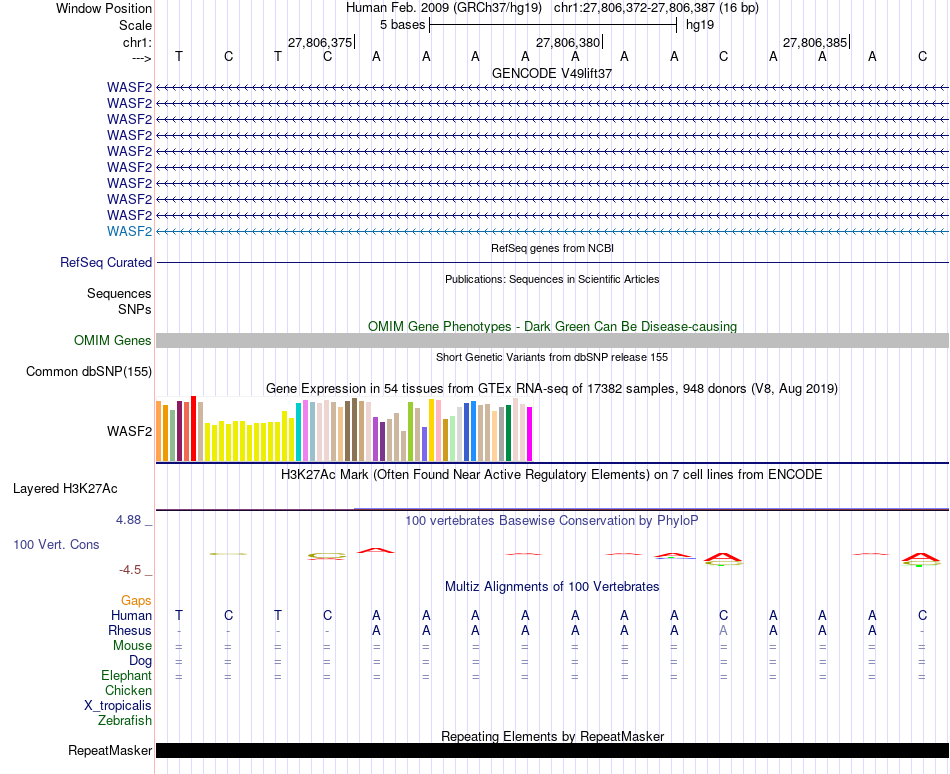Open Multiz Alignments of 100 Vertebrates title
The height and width of the screenshot is (774, 950).
[552, 586]
